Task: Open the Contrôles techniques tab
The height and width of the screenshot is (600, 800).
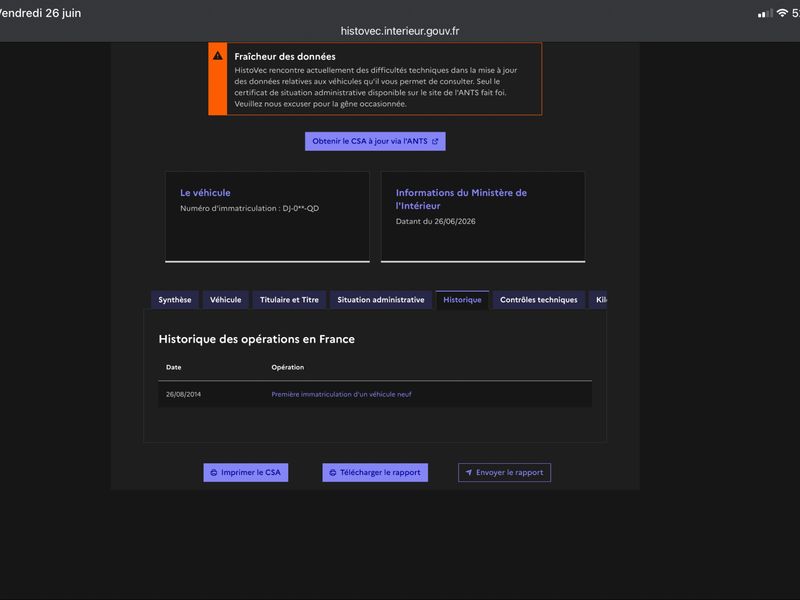Action: tap(539, 300)
